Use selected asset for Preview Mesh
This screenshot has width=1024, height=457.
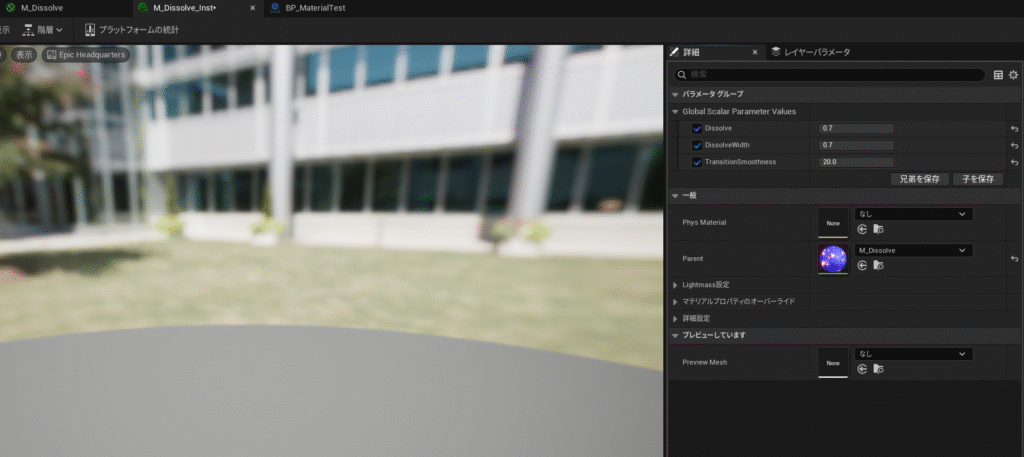pyautogui.click(x=862, y=369)
